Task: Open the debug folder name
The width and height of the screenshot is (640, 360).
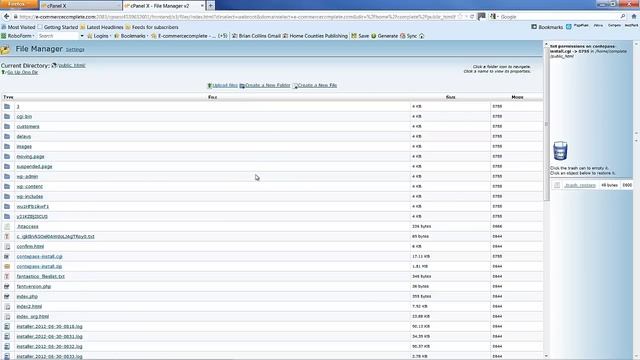Action: pos(24,136)
